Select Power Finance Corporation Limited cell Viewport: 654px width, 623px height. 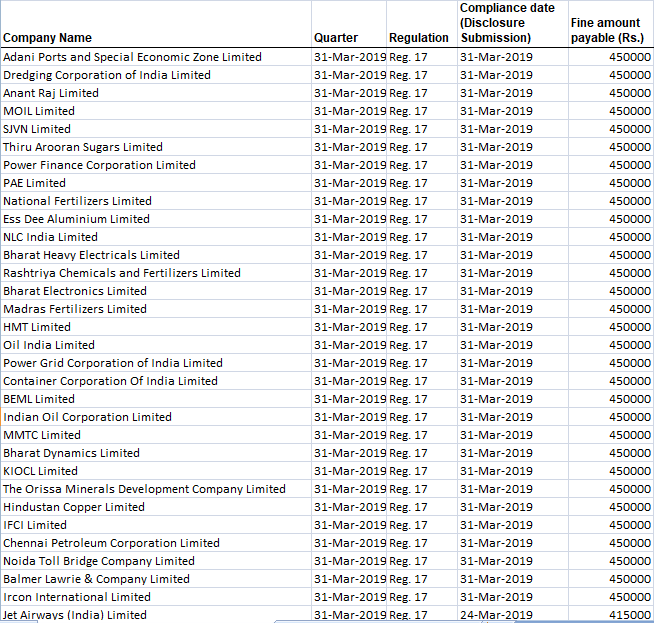point(99,165)
